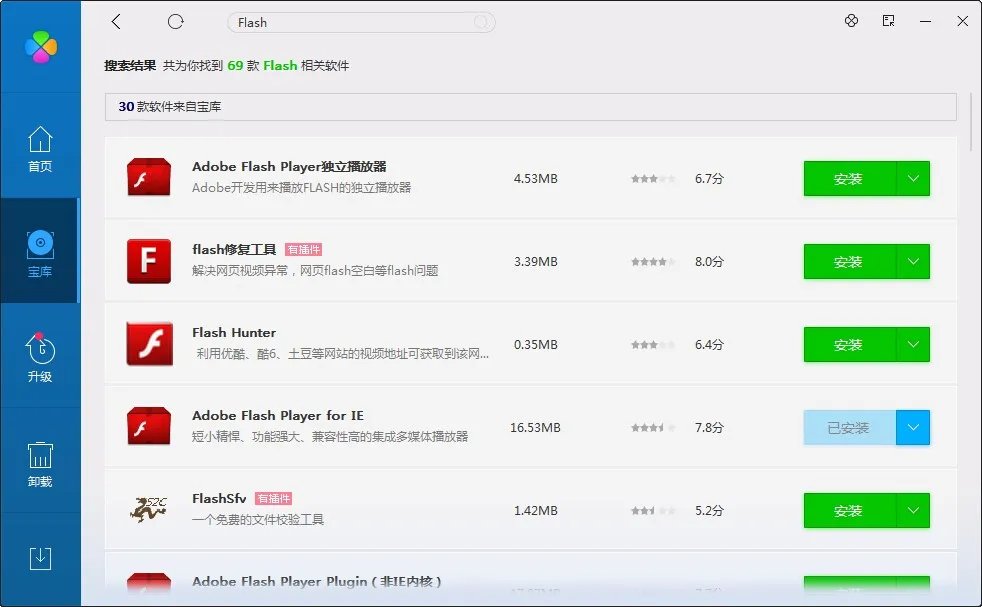
Task: Expand install options for Adobe Flash Player独立播放器
Action: pyautogui.click(x=917, y=178)
